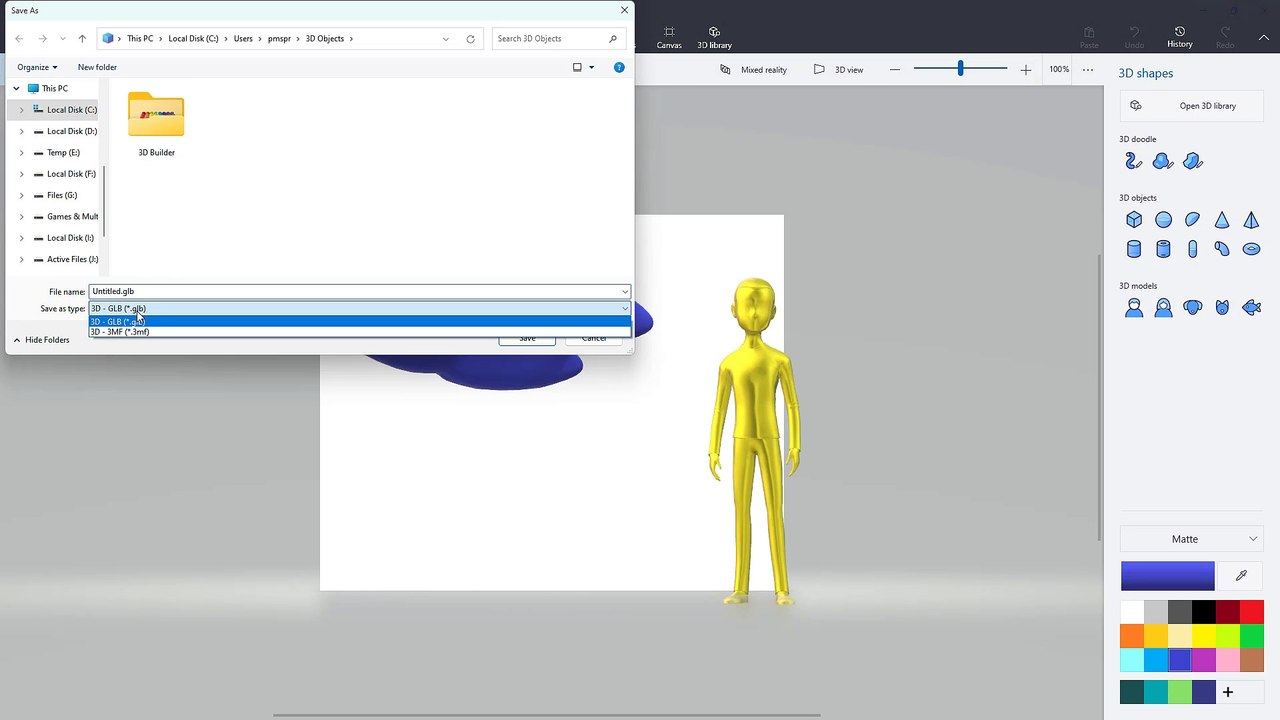
Task: Refresh the 3D Objects folder view
Action: point(470,39)
